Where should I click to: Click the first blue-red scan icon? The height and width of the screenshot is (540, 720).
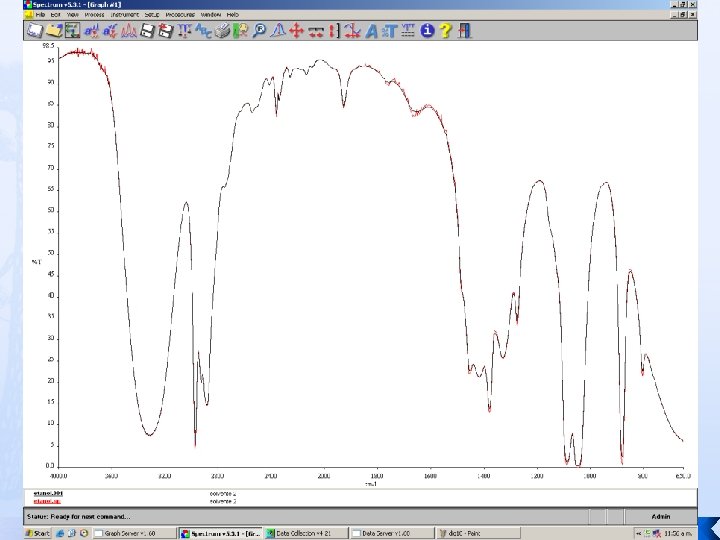pos(91,31)
